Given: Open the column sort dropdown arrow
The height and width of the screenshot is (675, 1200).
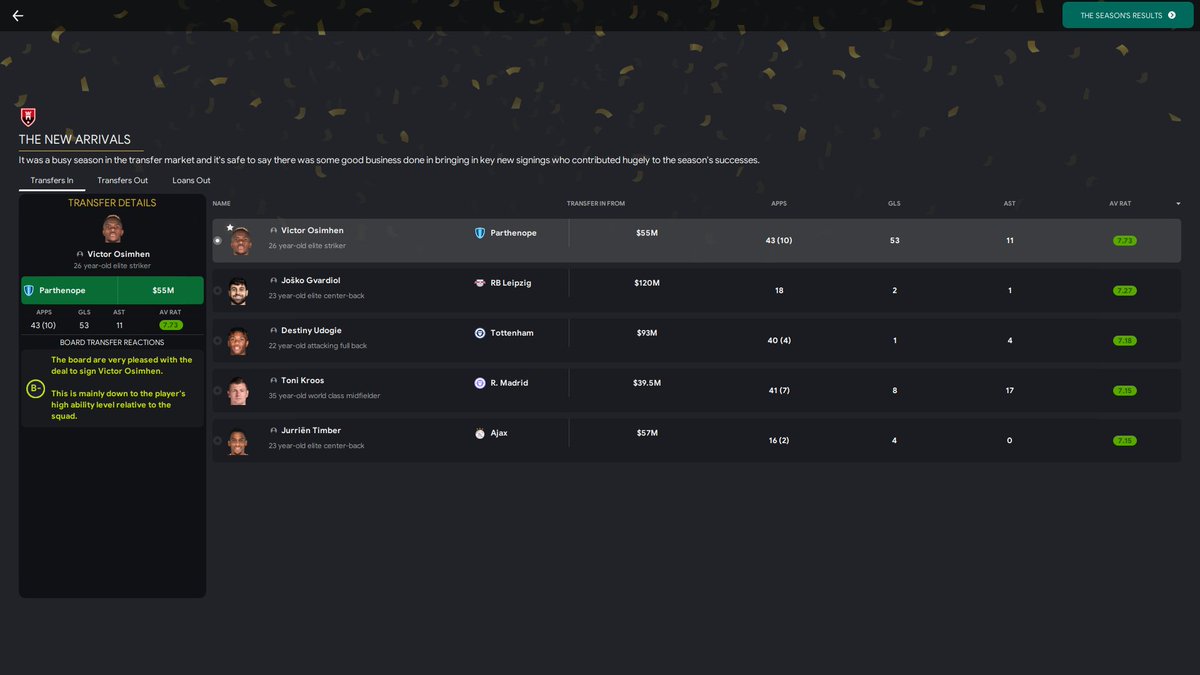Looking at the screenshot, I should (x=1178, y=204).
